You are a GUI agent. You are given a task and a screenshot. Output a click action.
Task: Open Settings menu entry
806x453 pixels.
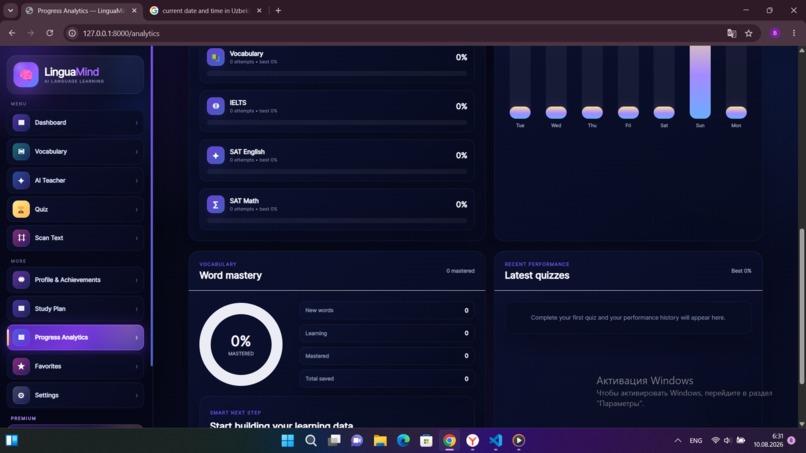tap(76, 395)
